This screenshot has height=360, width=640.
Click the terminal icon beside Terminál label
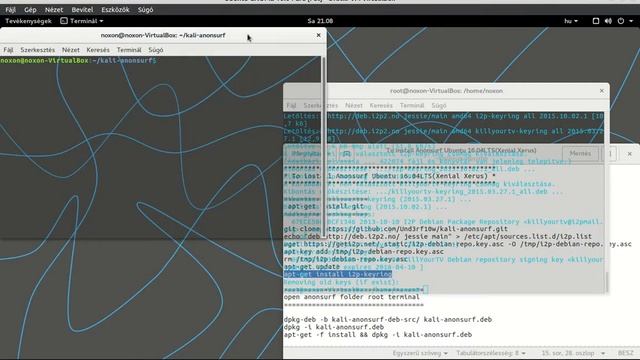click(64, 21)
